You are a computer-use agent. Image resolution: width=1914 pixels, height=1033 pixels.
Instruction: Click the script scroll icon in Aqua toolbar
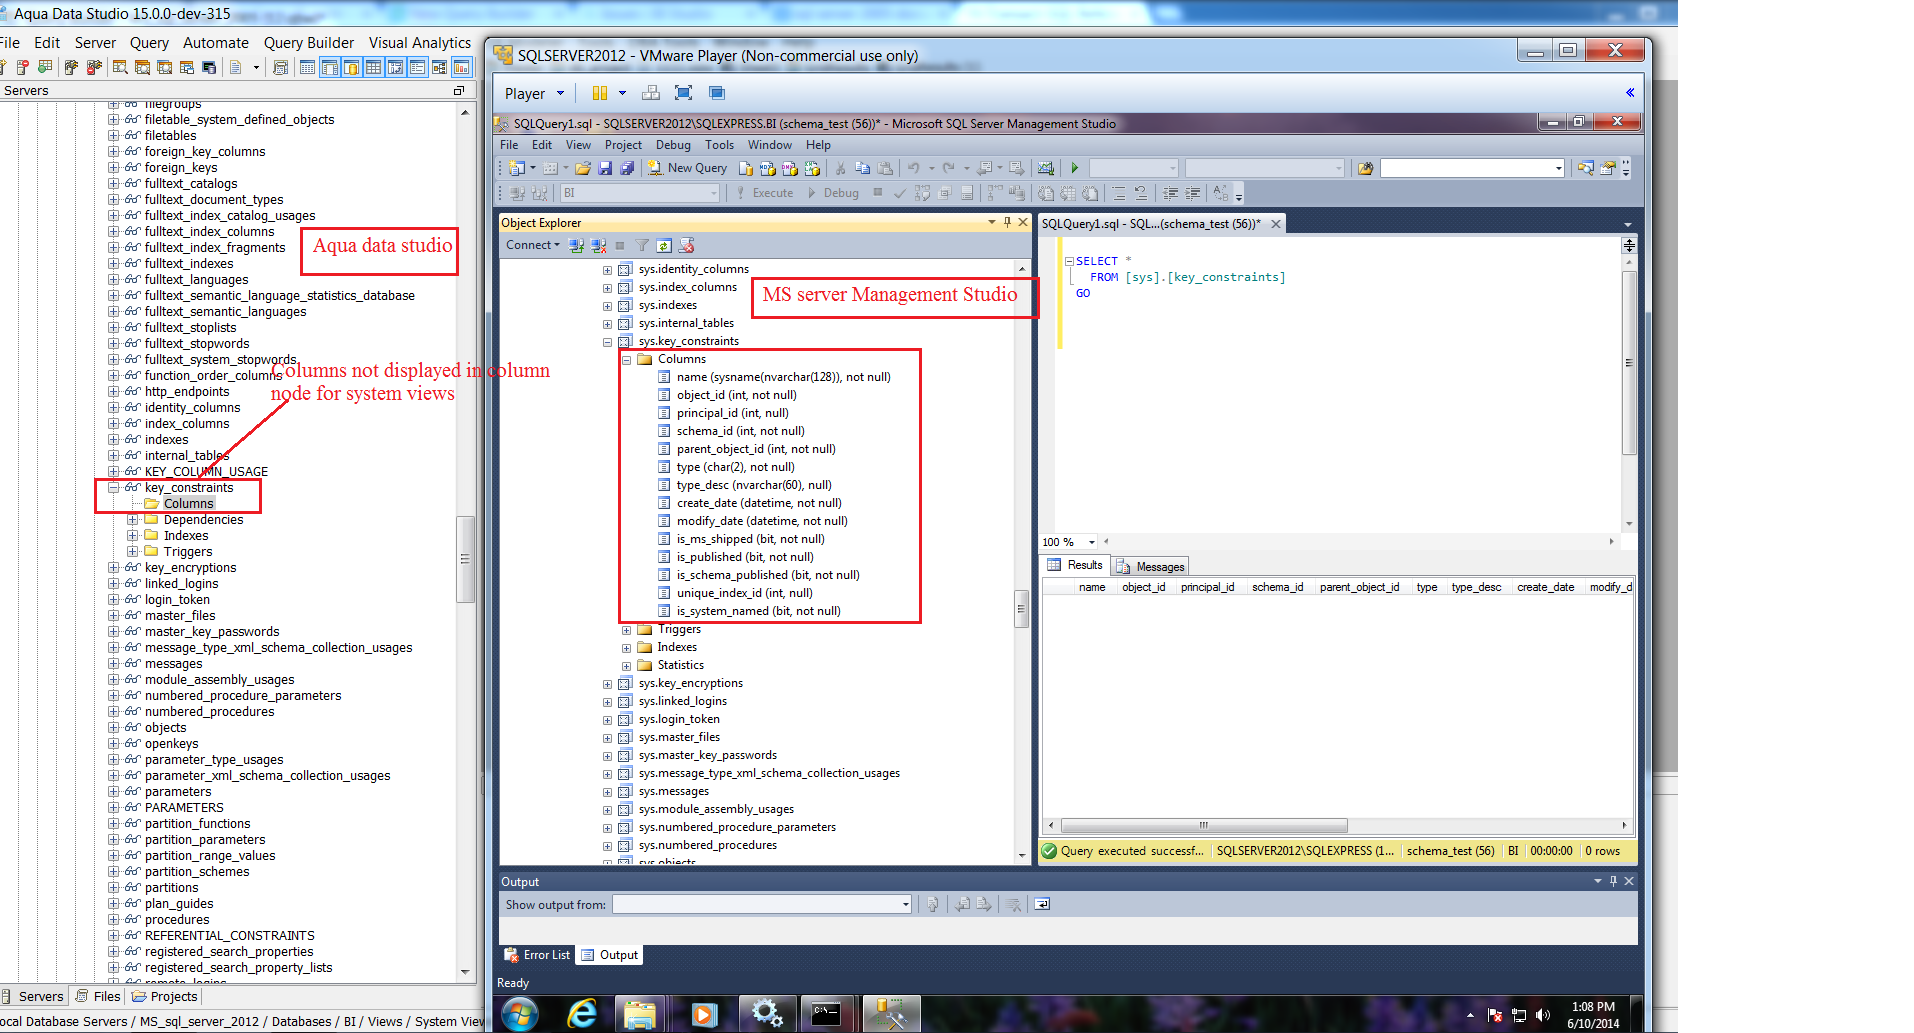click(x=281, y=67)
